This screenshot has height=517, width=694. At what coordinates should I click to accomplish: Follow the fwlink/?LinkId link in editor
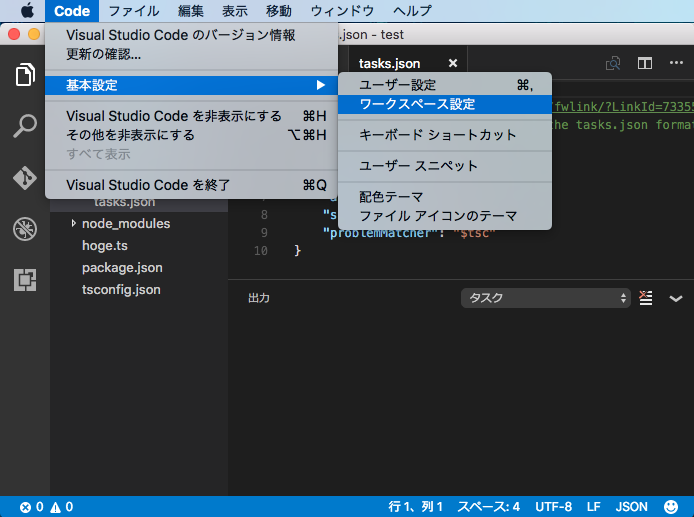point(624,106)
